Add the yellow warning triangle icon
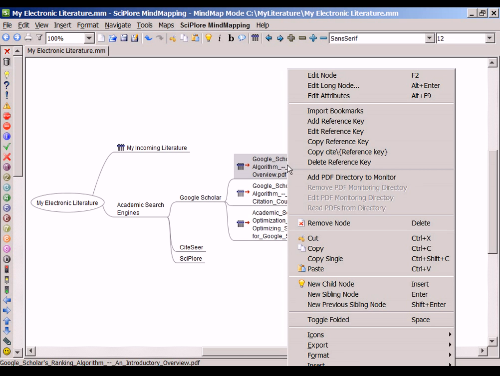 pyautogui.click(x=7, y=106)
